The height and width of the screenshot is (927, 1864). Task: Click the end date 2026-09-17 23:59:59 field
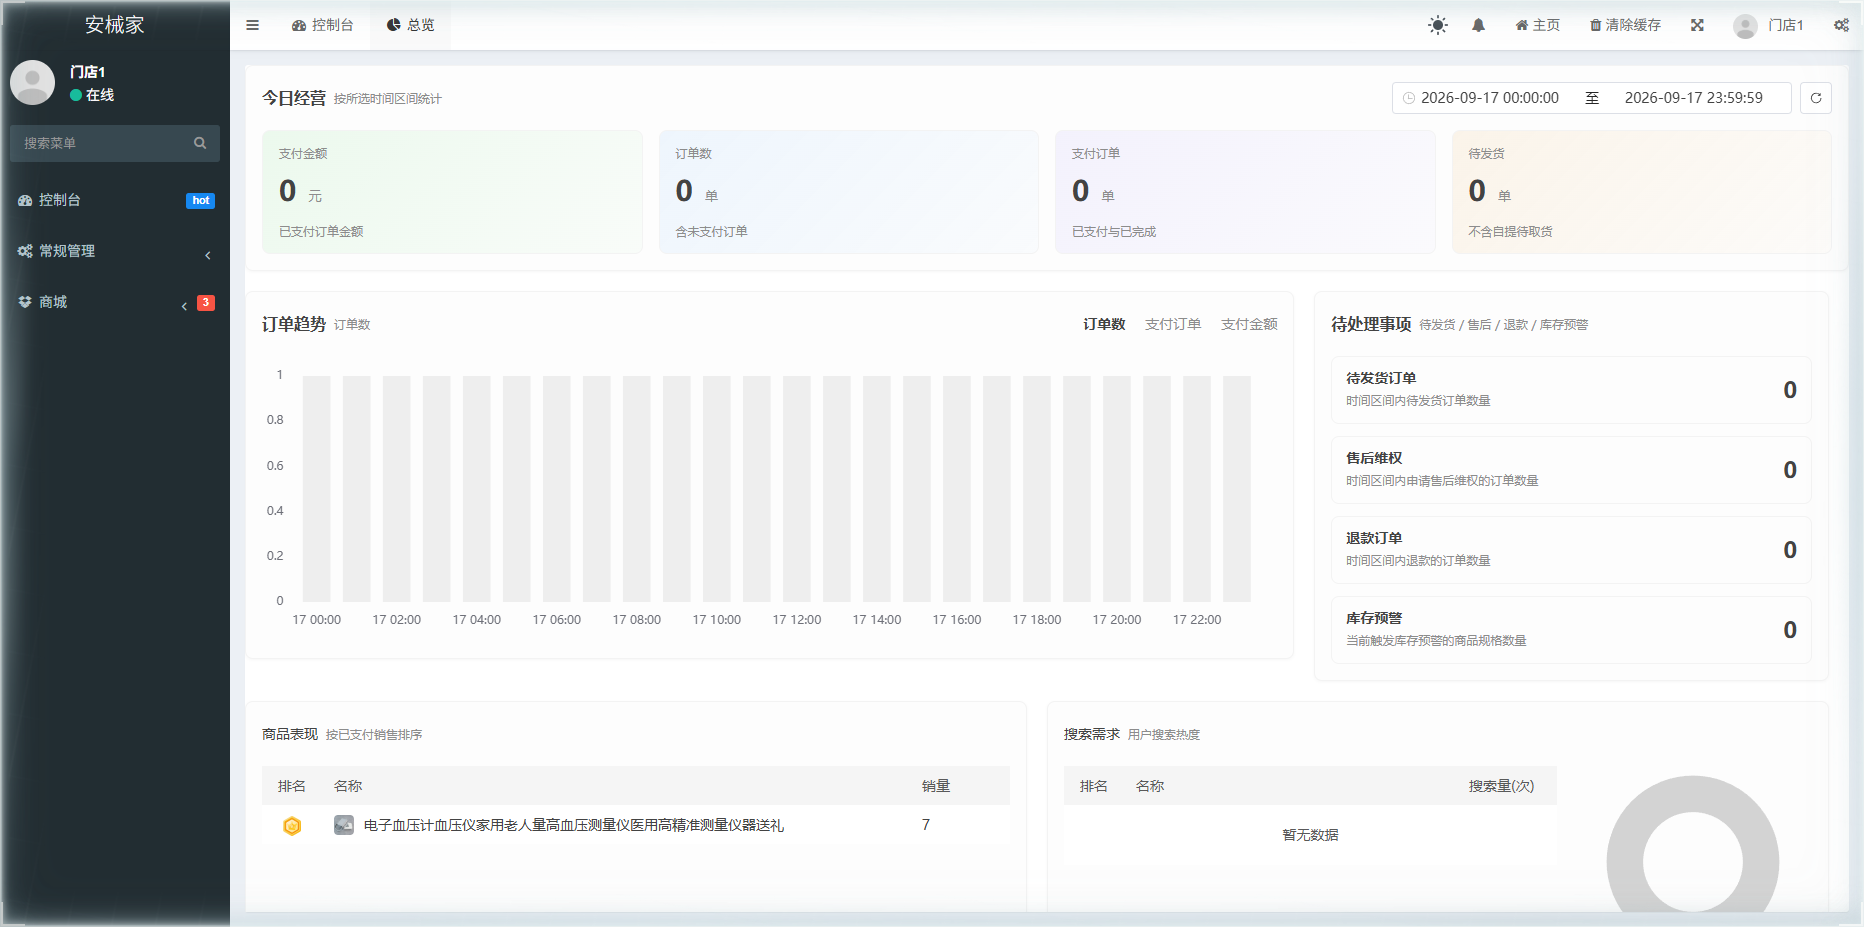click(x=1694, y=98)
